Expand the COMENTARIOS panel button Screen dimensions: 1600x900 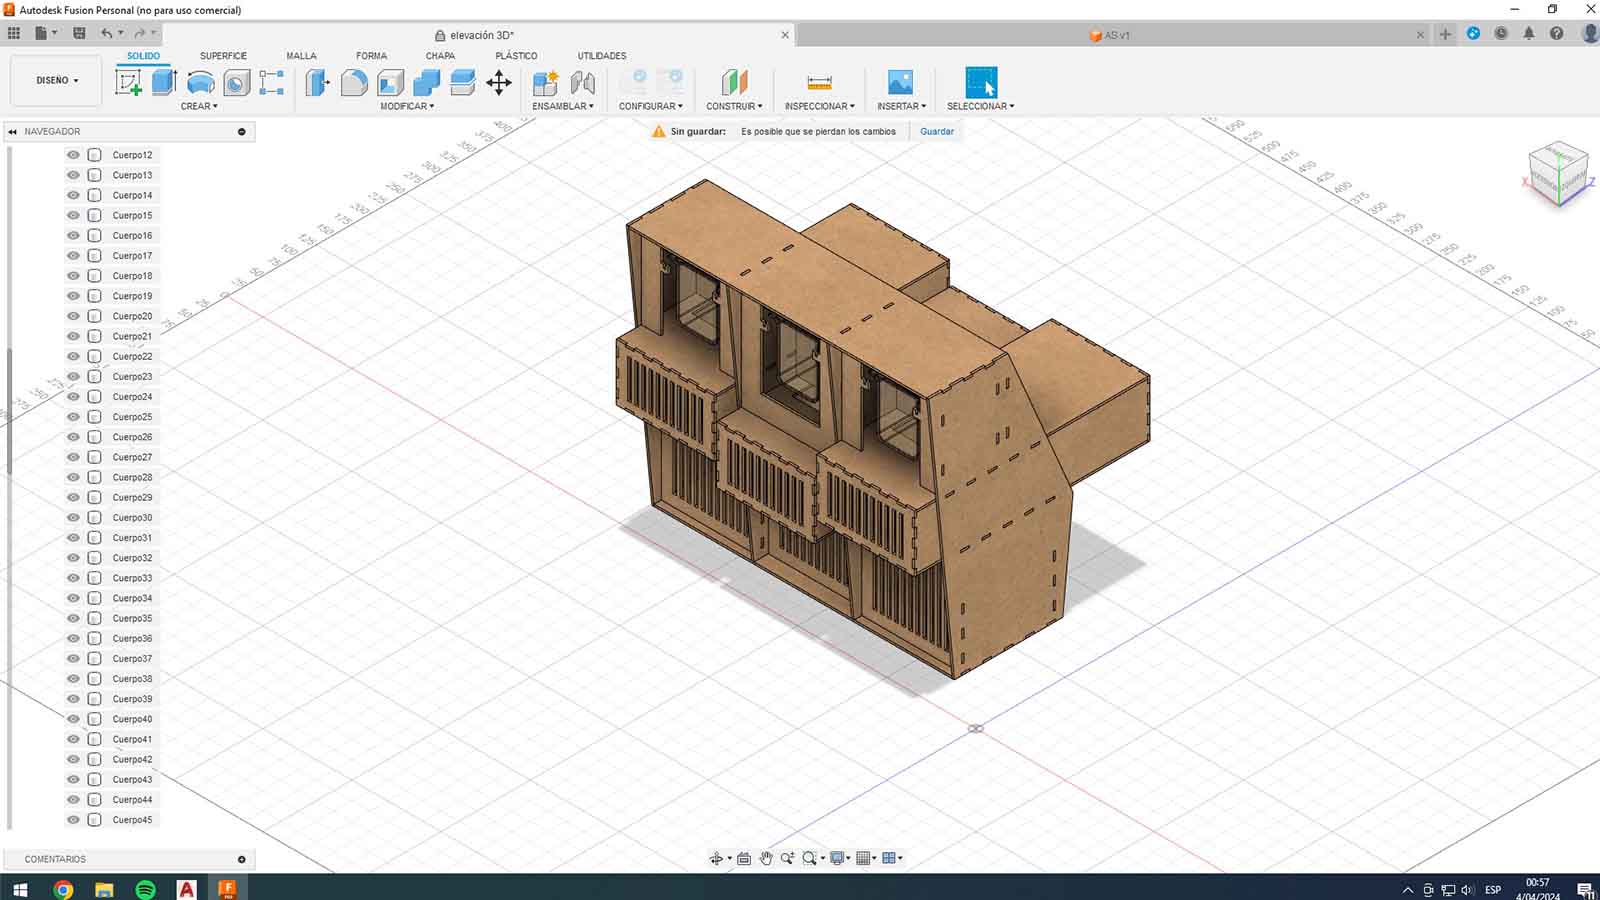[x=241, y=859]
